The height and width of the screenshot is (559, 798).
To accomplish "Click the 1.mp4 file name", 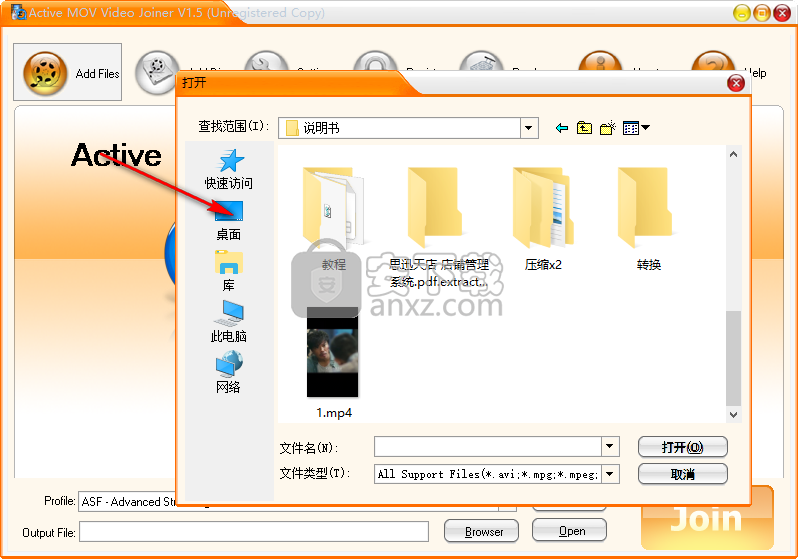I will 334,412.
